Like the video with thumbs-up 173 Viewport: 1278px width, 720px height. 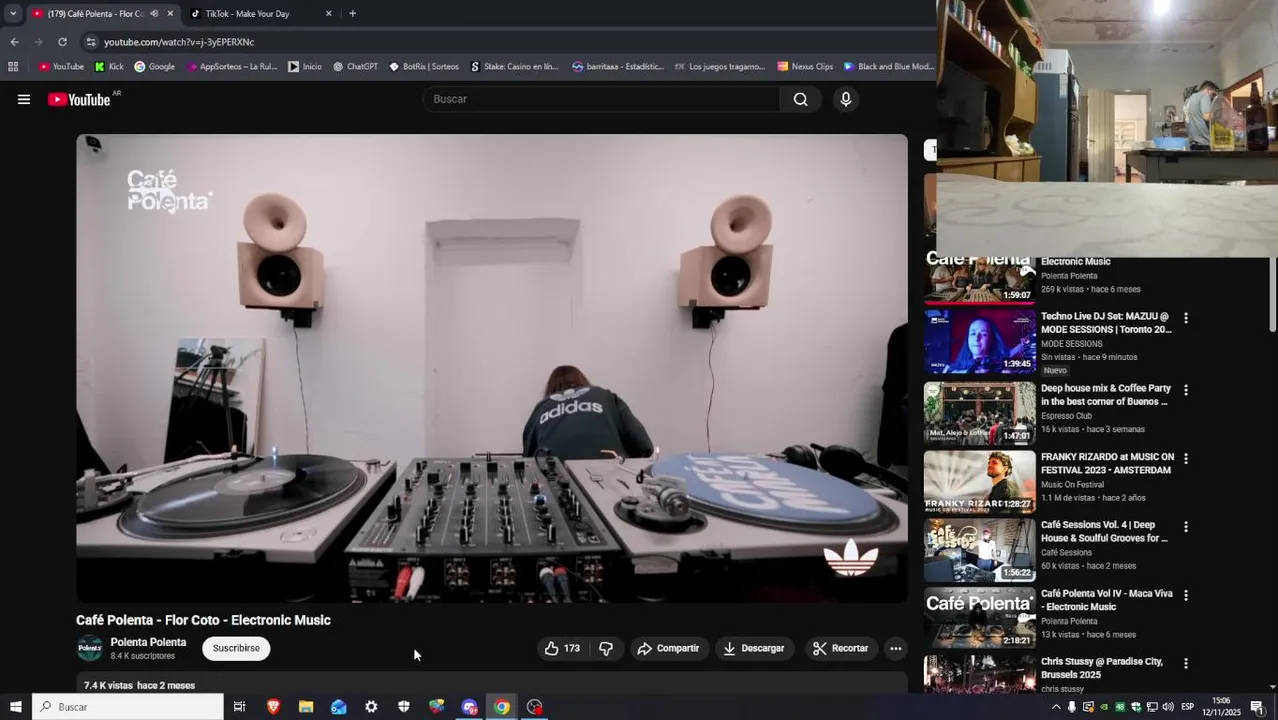point(561,648)
